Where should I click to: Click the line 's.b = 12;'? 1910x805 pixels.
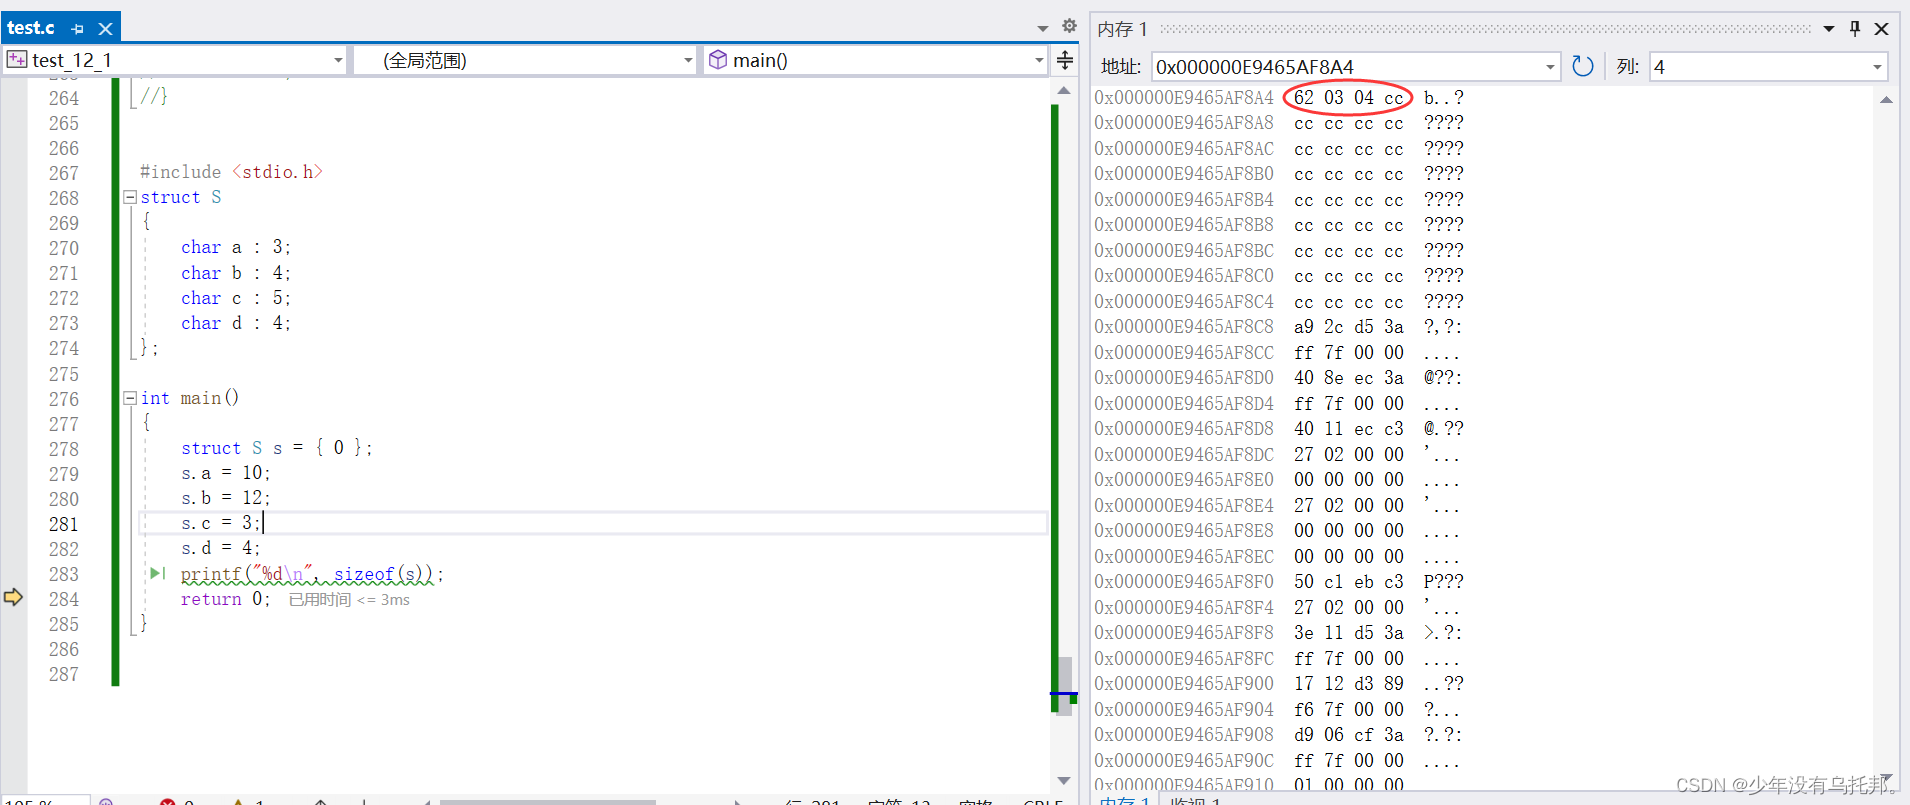(226, 498)
